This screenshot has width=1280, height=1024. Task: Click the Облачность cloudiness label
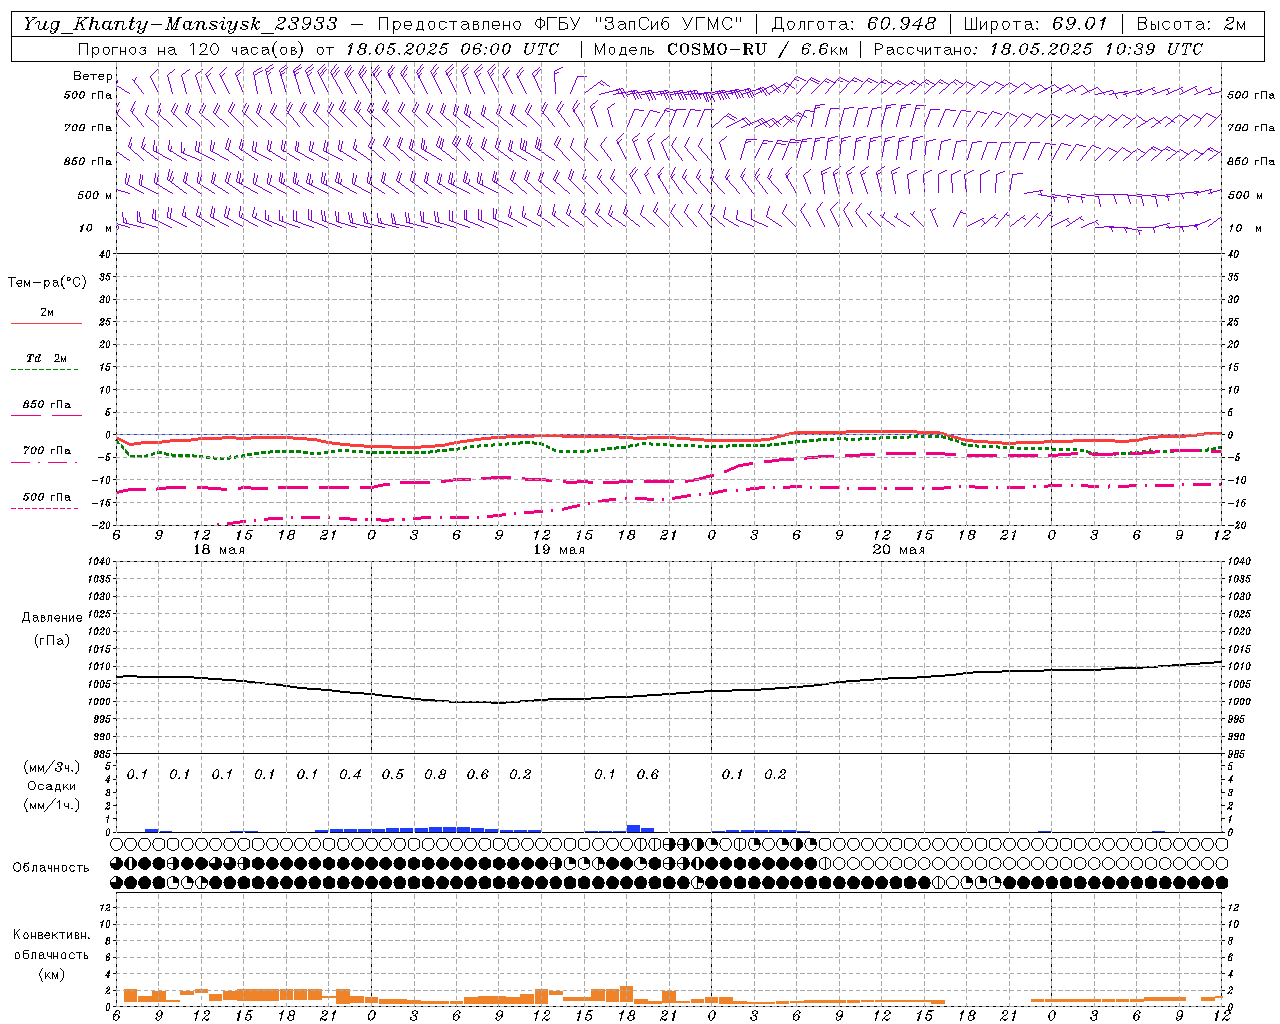(51, 868)
